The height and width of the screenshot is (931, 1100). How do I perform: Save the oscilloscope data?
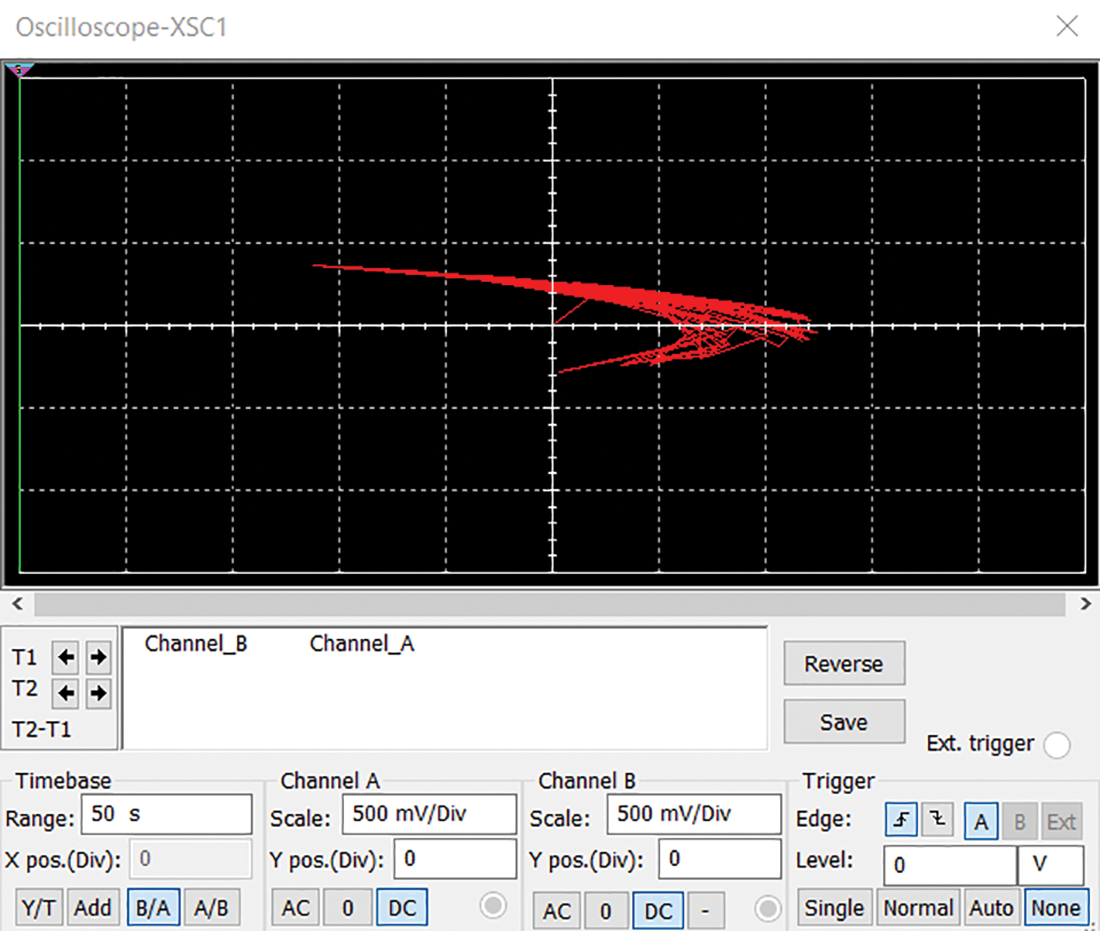[x=843, y=722]
